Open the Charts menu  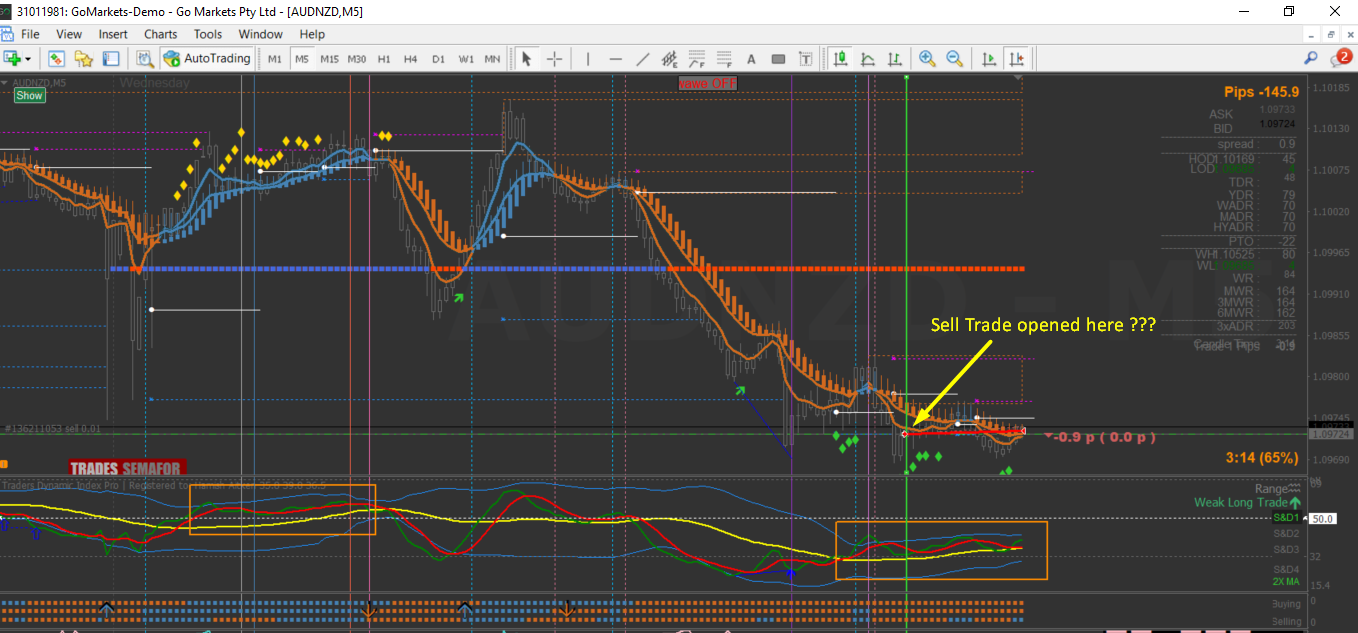160,34
